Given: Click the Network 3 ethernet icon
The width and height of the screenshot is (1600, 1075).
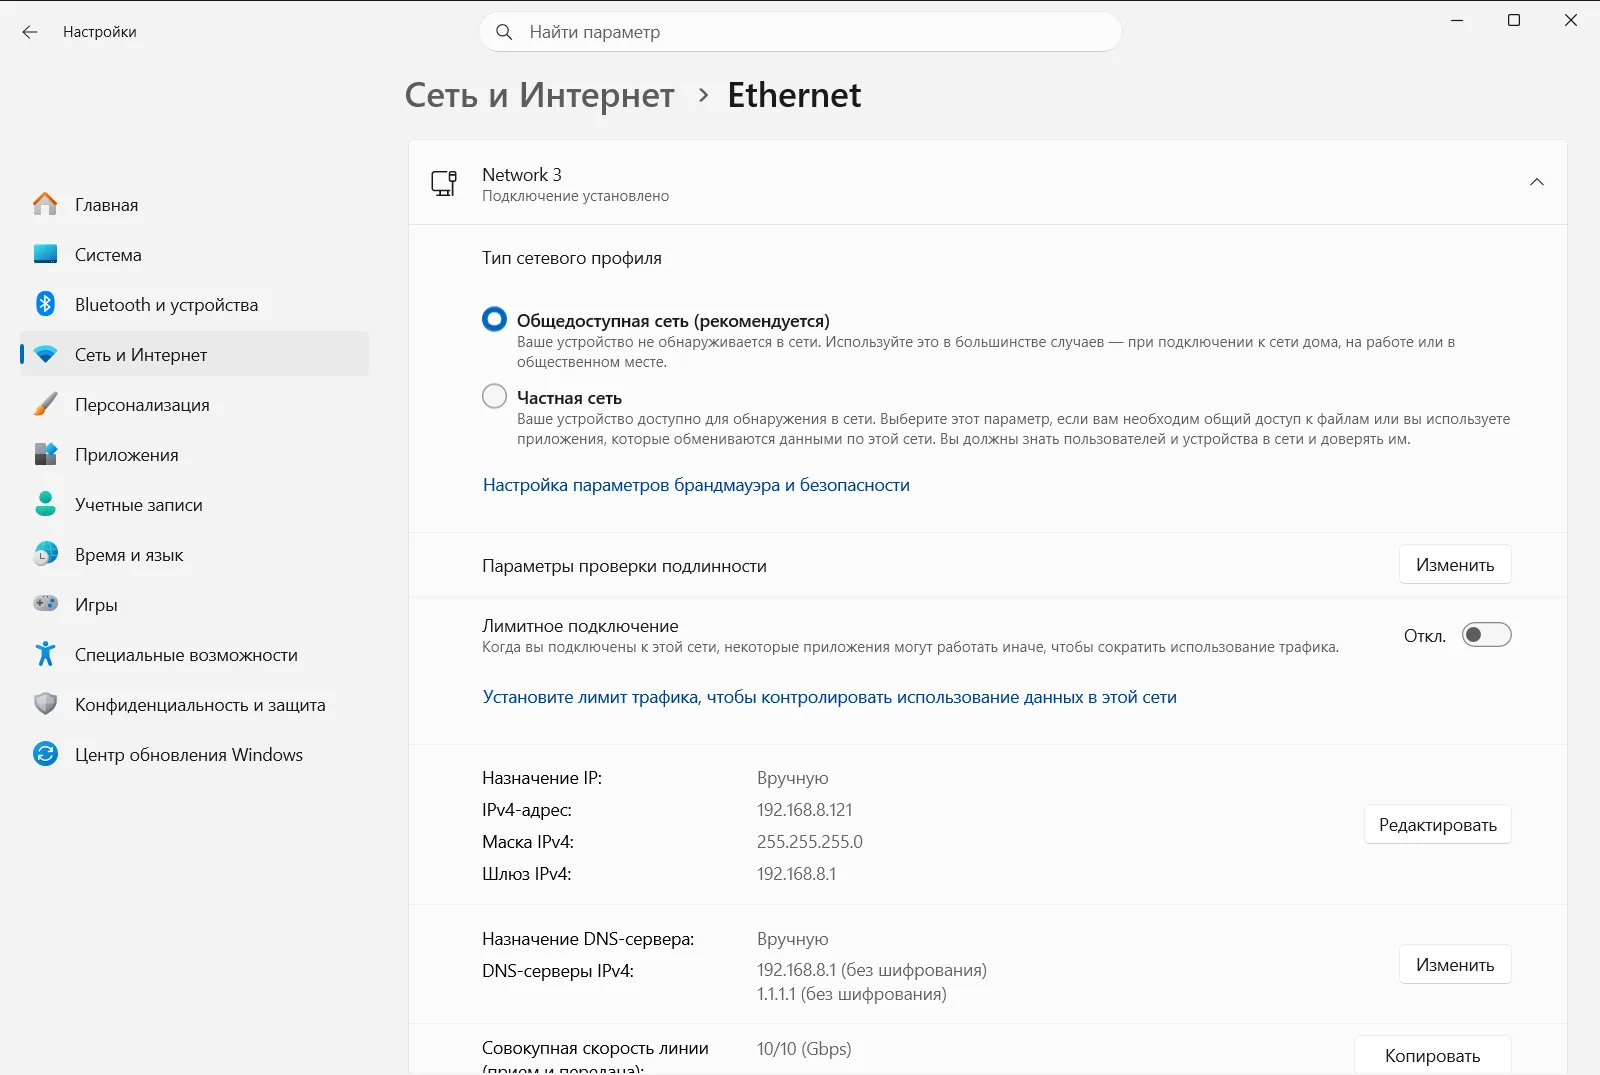Looking at the screenshot, I should coord(444,183).
